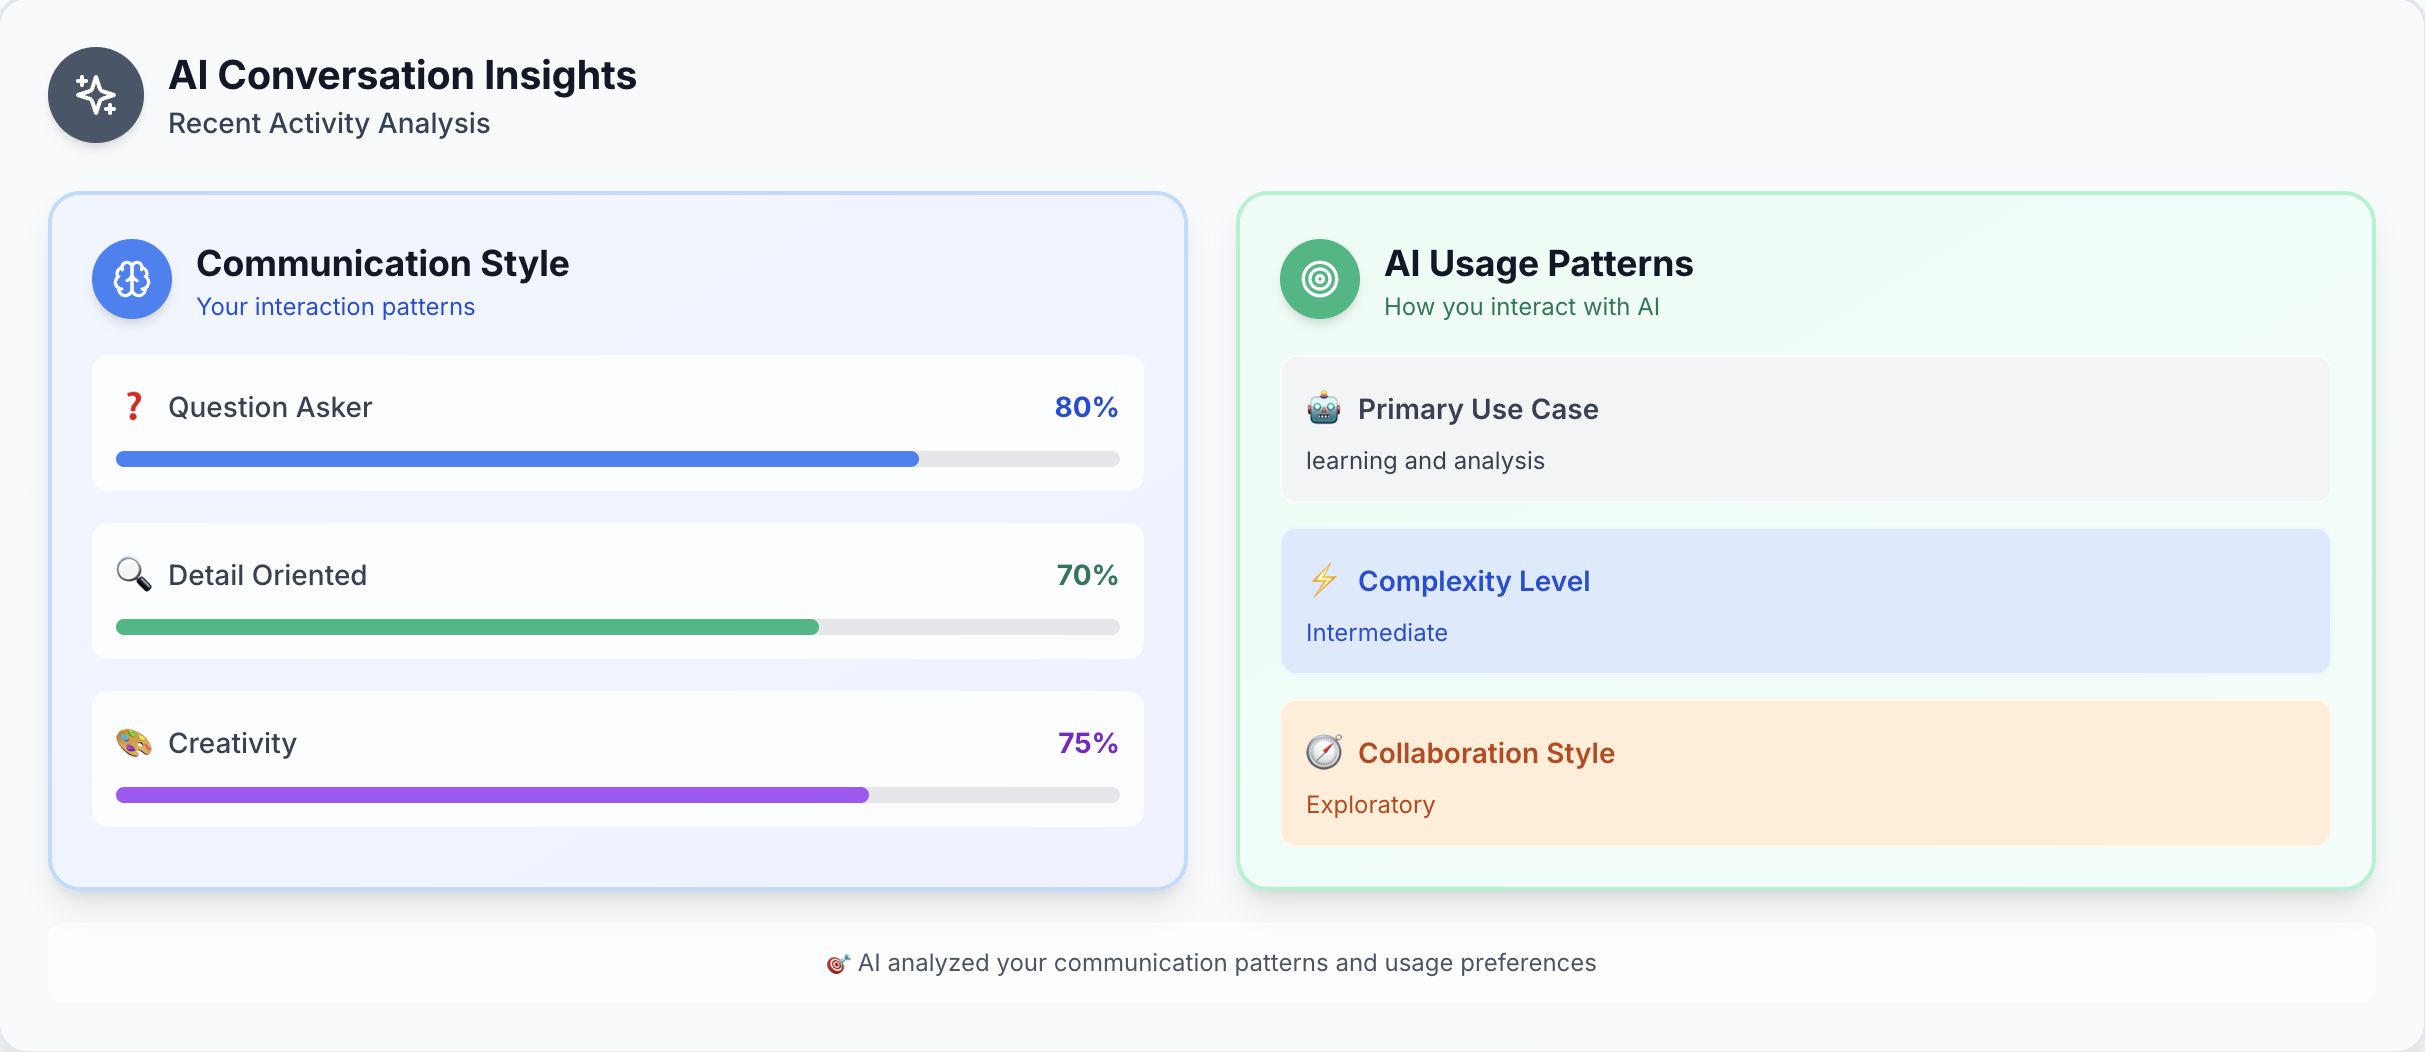Expand the Primary Use Case section
Viewport: 2425px width, 1052px height.
click(x=1803, y=429)
